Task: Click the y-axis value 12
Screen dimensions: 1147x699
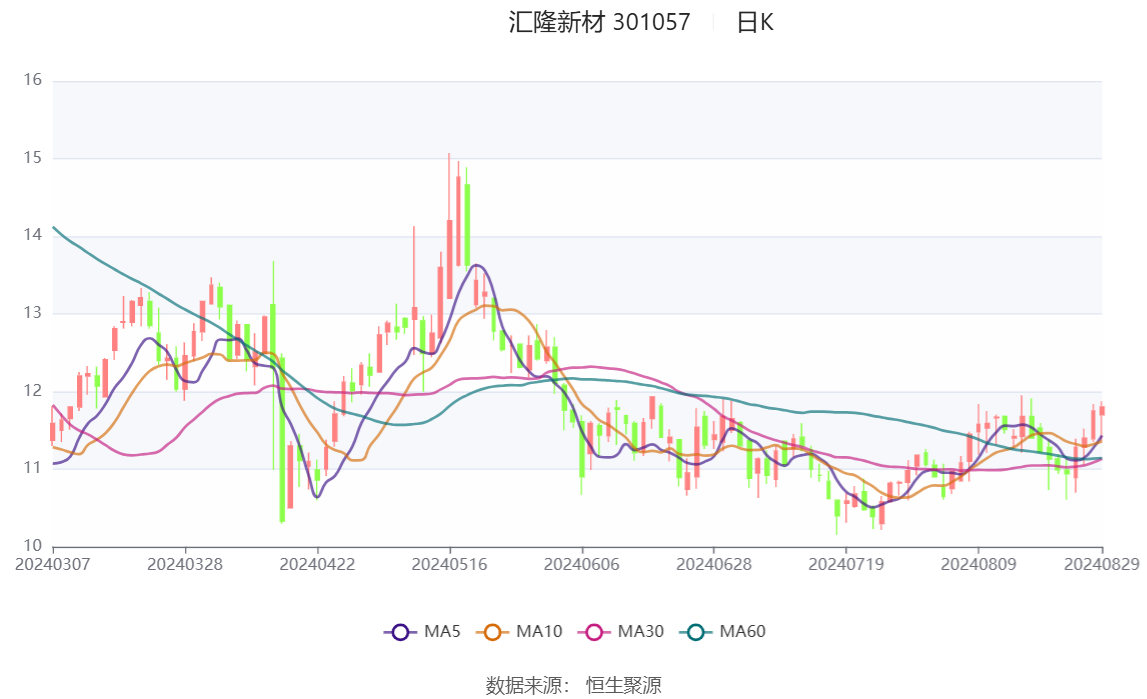Action: (x=32, y=390)
